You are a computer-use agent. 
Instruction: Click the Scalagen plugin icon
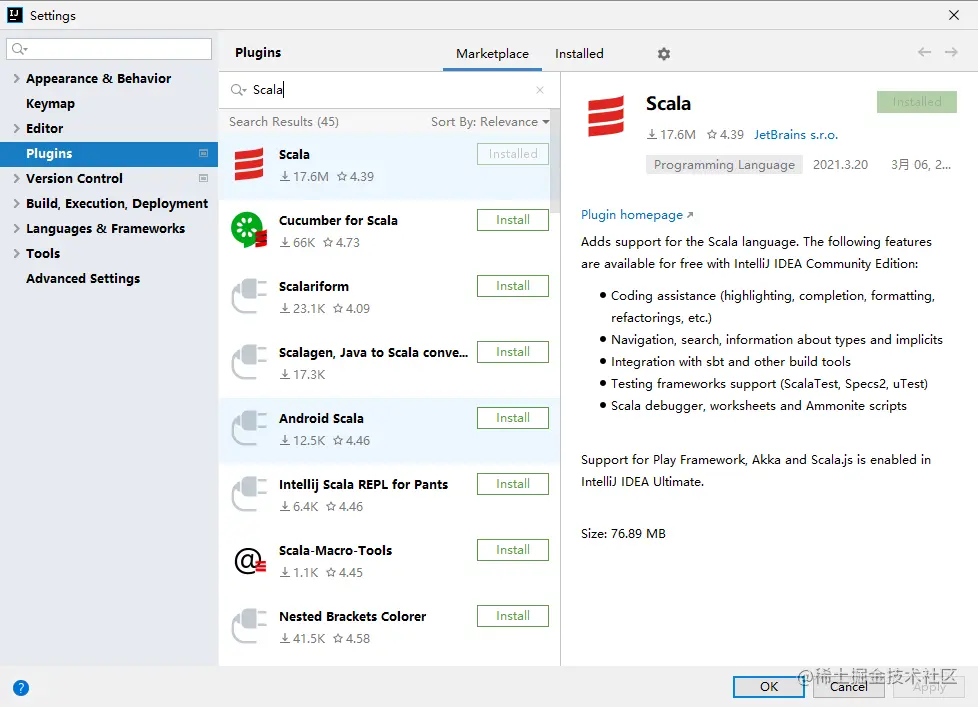click(x=249, y=362)
